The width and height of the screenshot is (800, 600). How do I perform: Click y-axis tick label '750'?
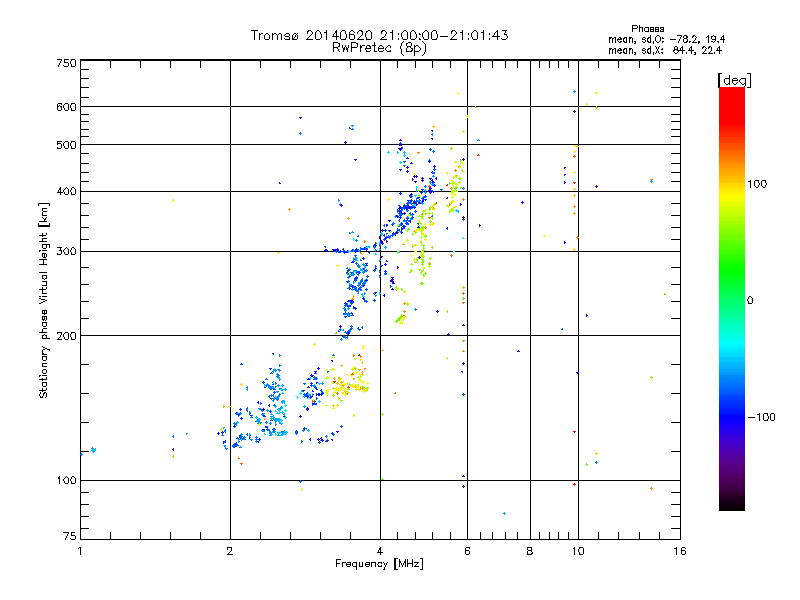66,63
